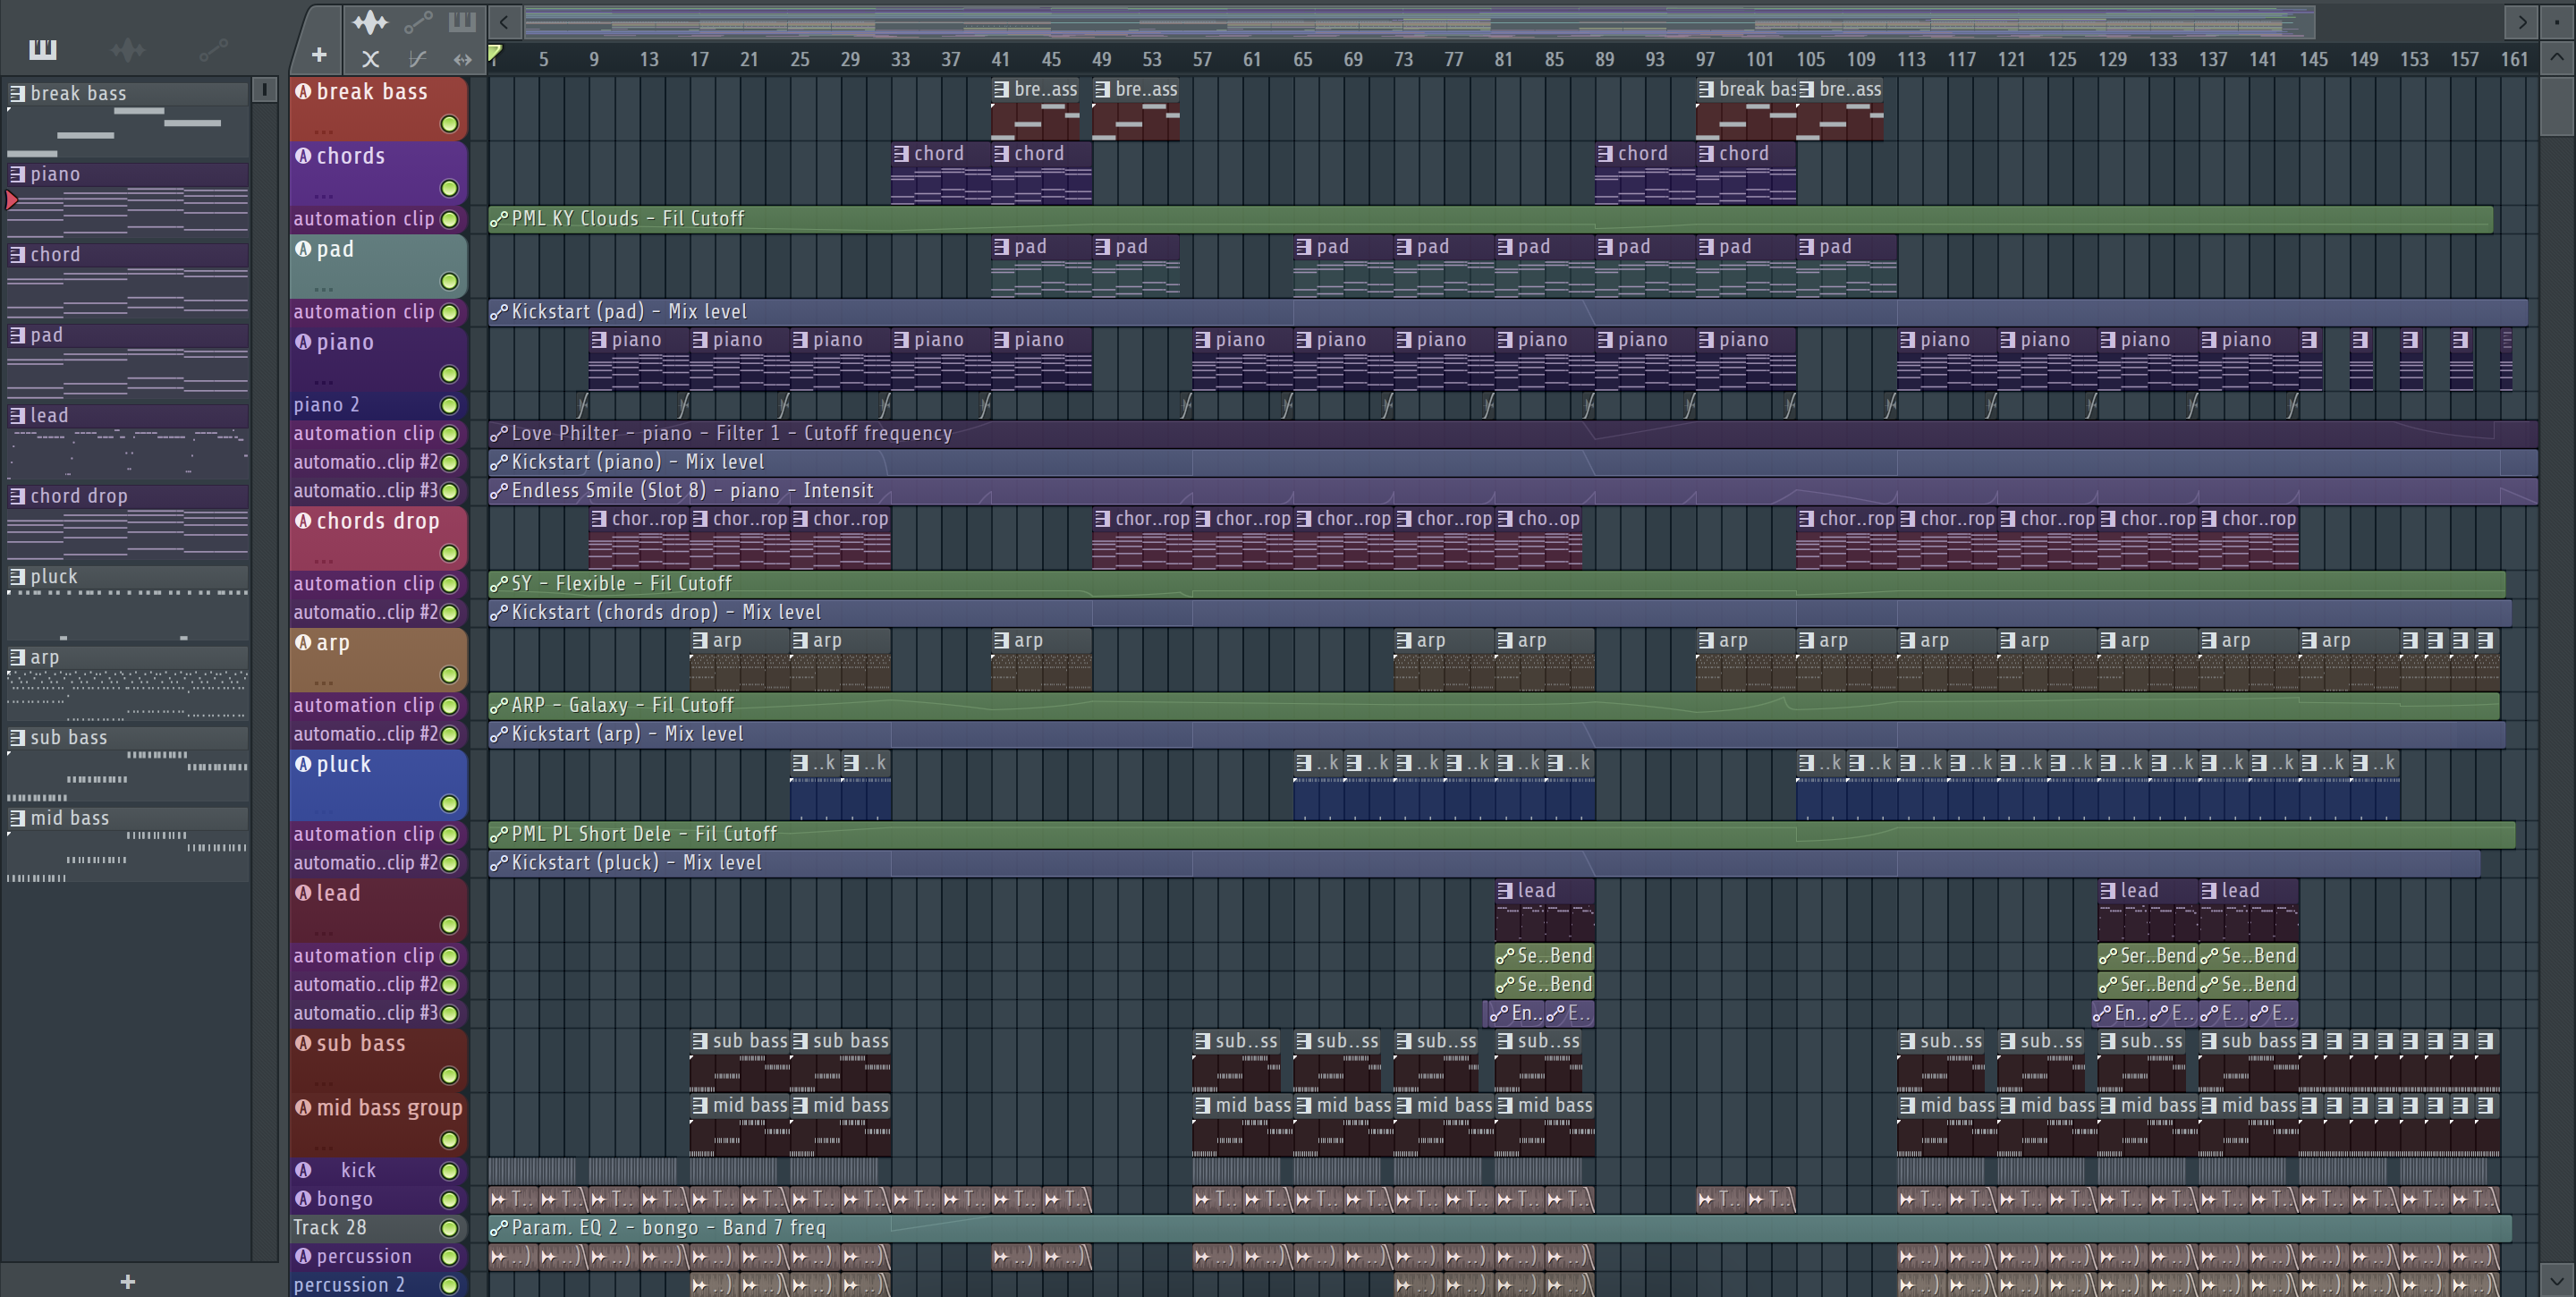Image resolution: width=2576 pixels, height=1297 pixels.
Task: Show automation clips in the picker panel
Action: click(213, 49)
